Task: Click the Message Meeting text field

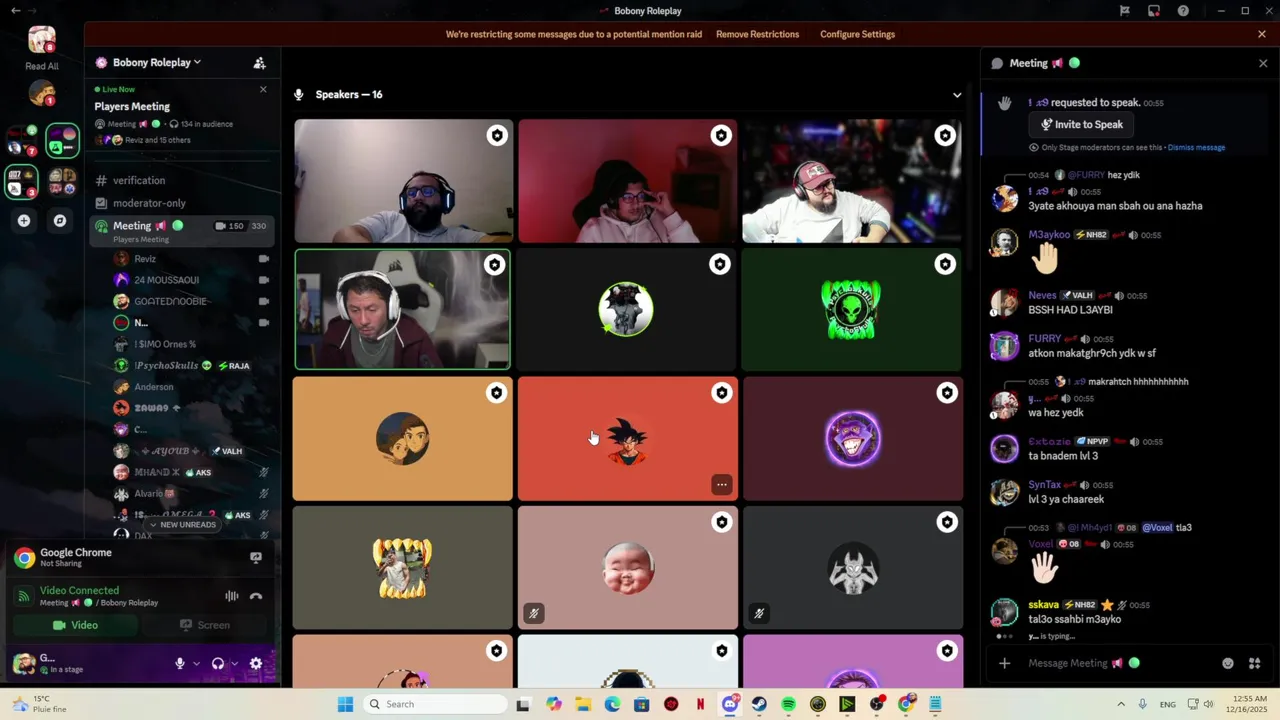Action: point(1115,663)
